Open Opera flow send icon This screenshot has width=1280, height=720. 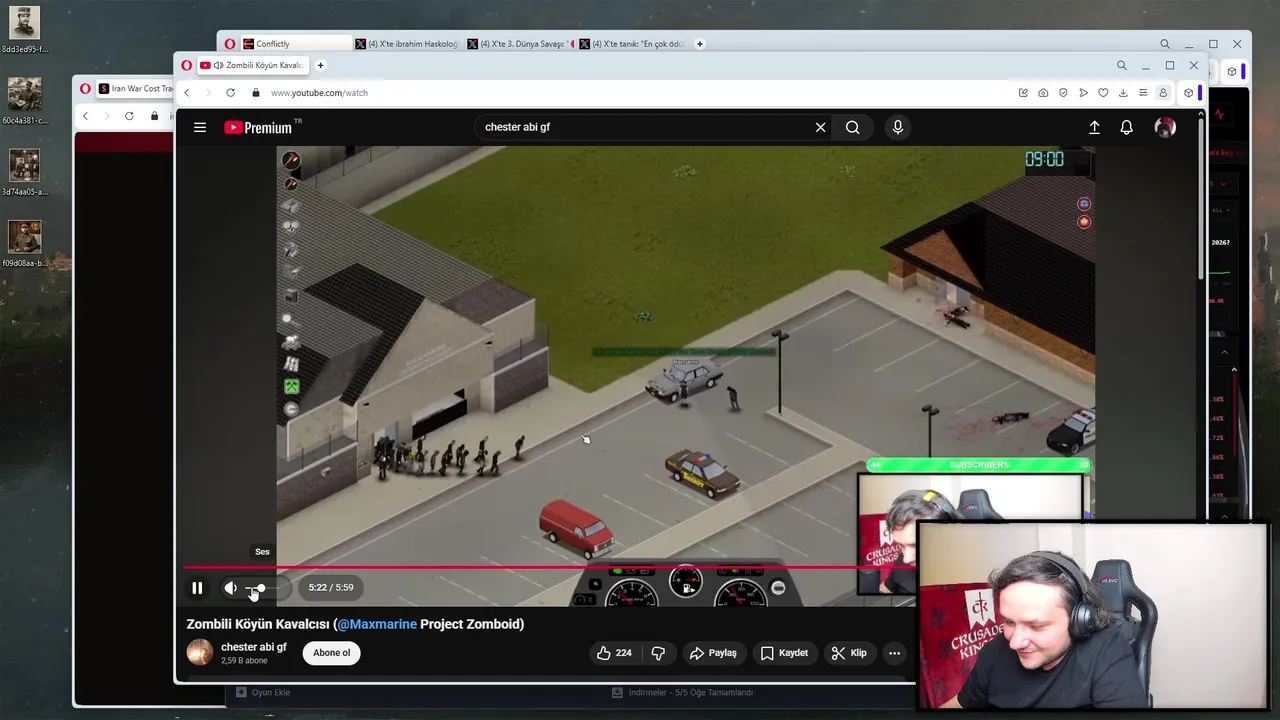click(1083, 93)
